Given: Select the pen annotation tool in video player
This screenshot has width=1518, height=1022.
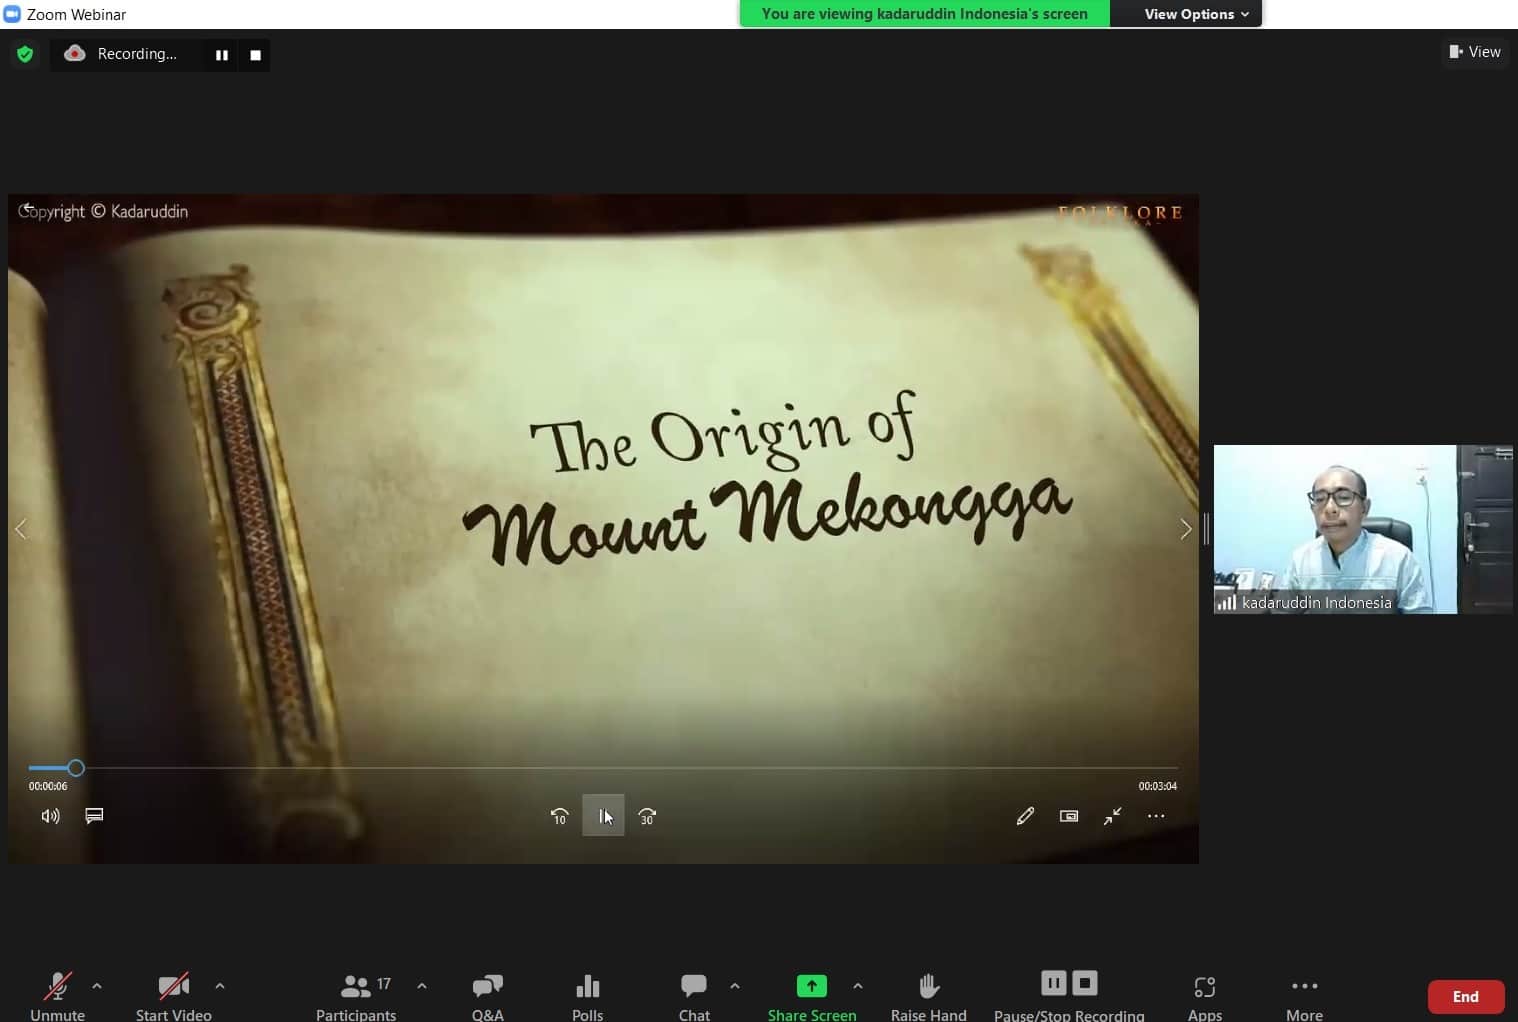Looking at the screenshot, I should (1025, 816).
